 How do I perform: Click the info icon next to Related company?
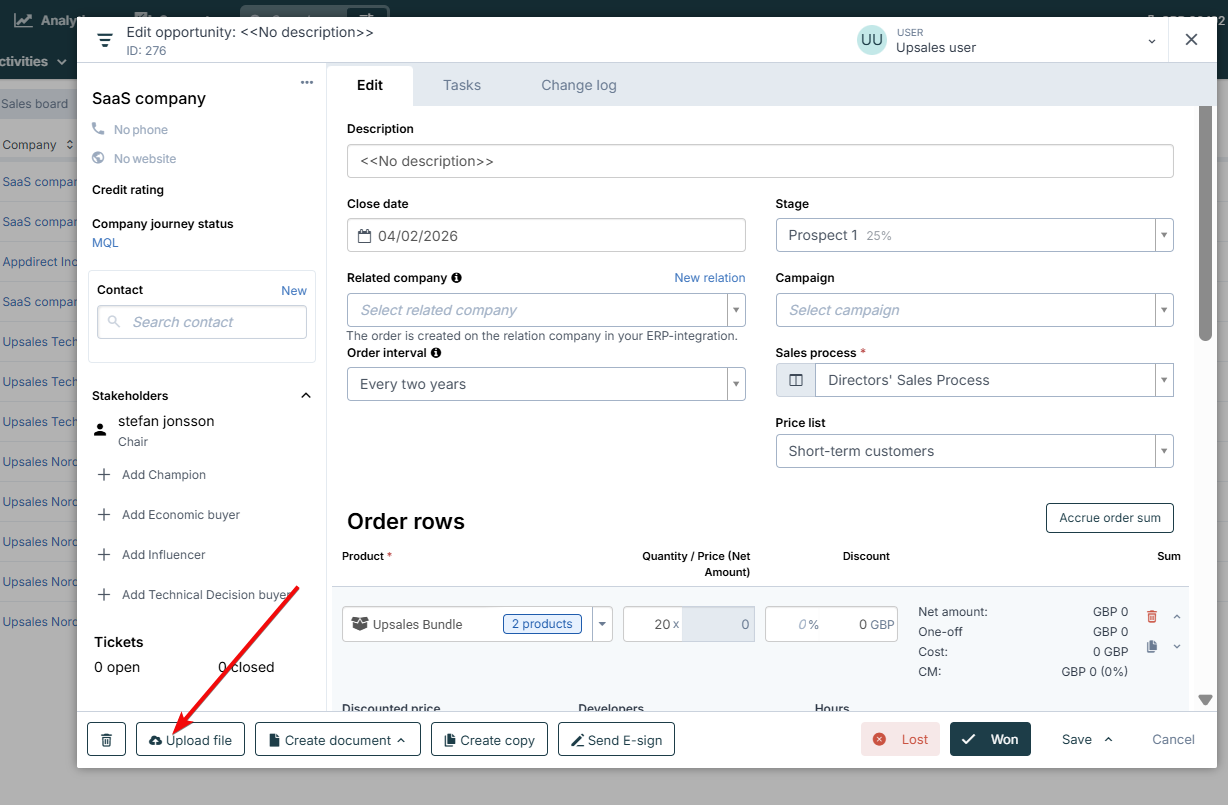[x=456, y=278]
